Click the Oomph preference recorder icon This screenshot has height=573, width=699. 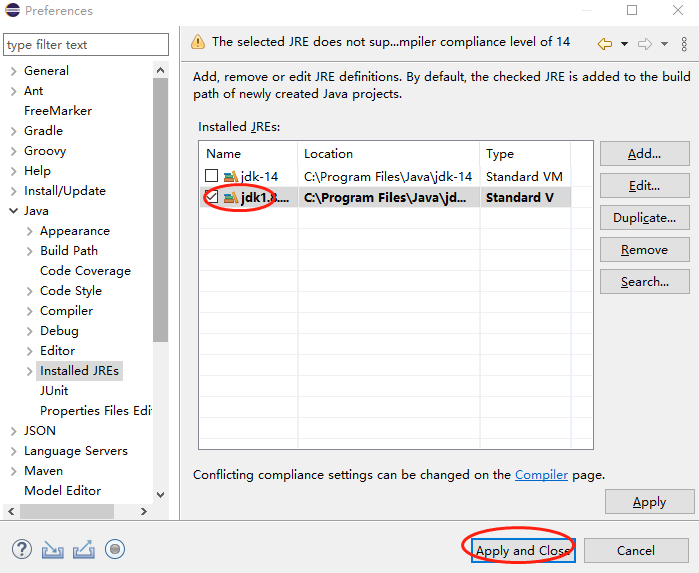coord(115,549)
